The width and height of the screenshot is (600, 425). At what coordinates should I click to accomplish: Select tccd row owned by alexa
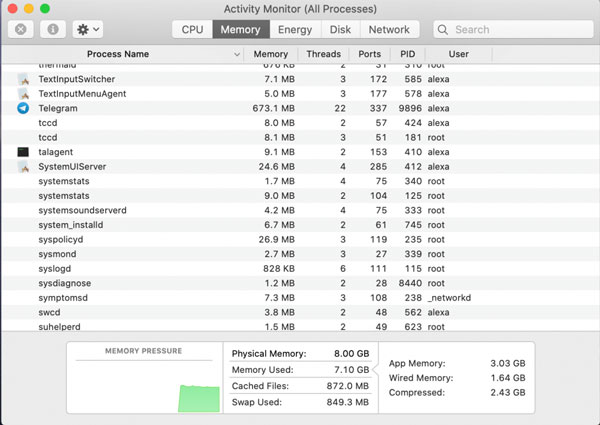pos(300,123)
